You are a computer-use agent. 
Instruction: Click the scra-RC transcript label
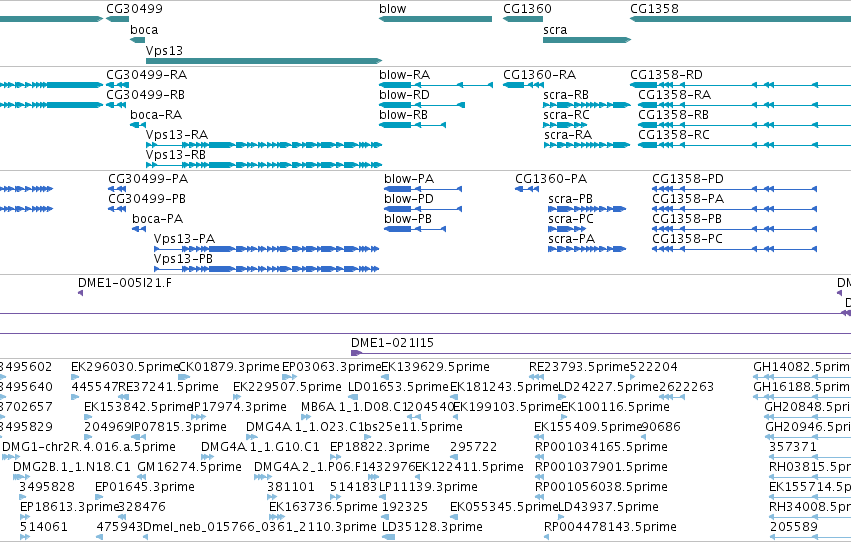[566, 115]
